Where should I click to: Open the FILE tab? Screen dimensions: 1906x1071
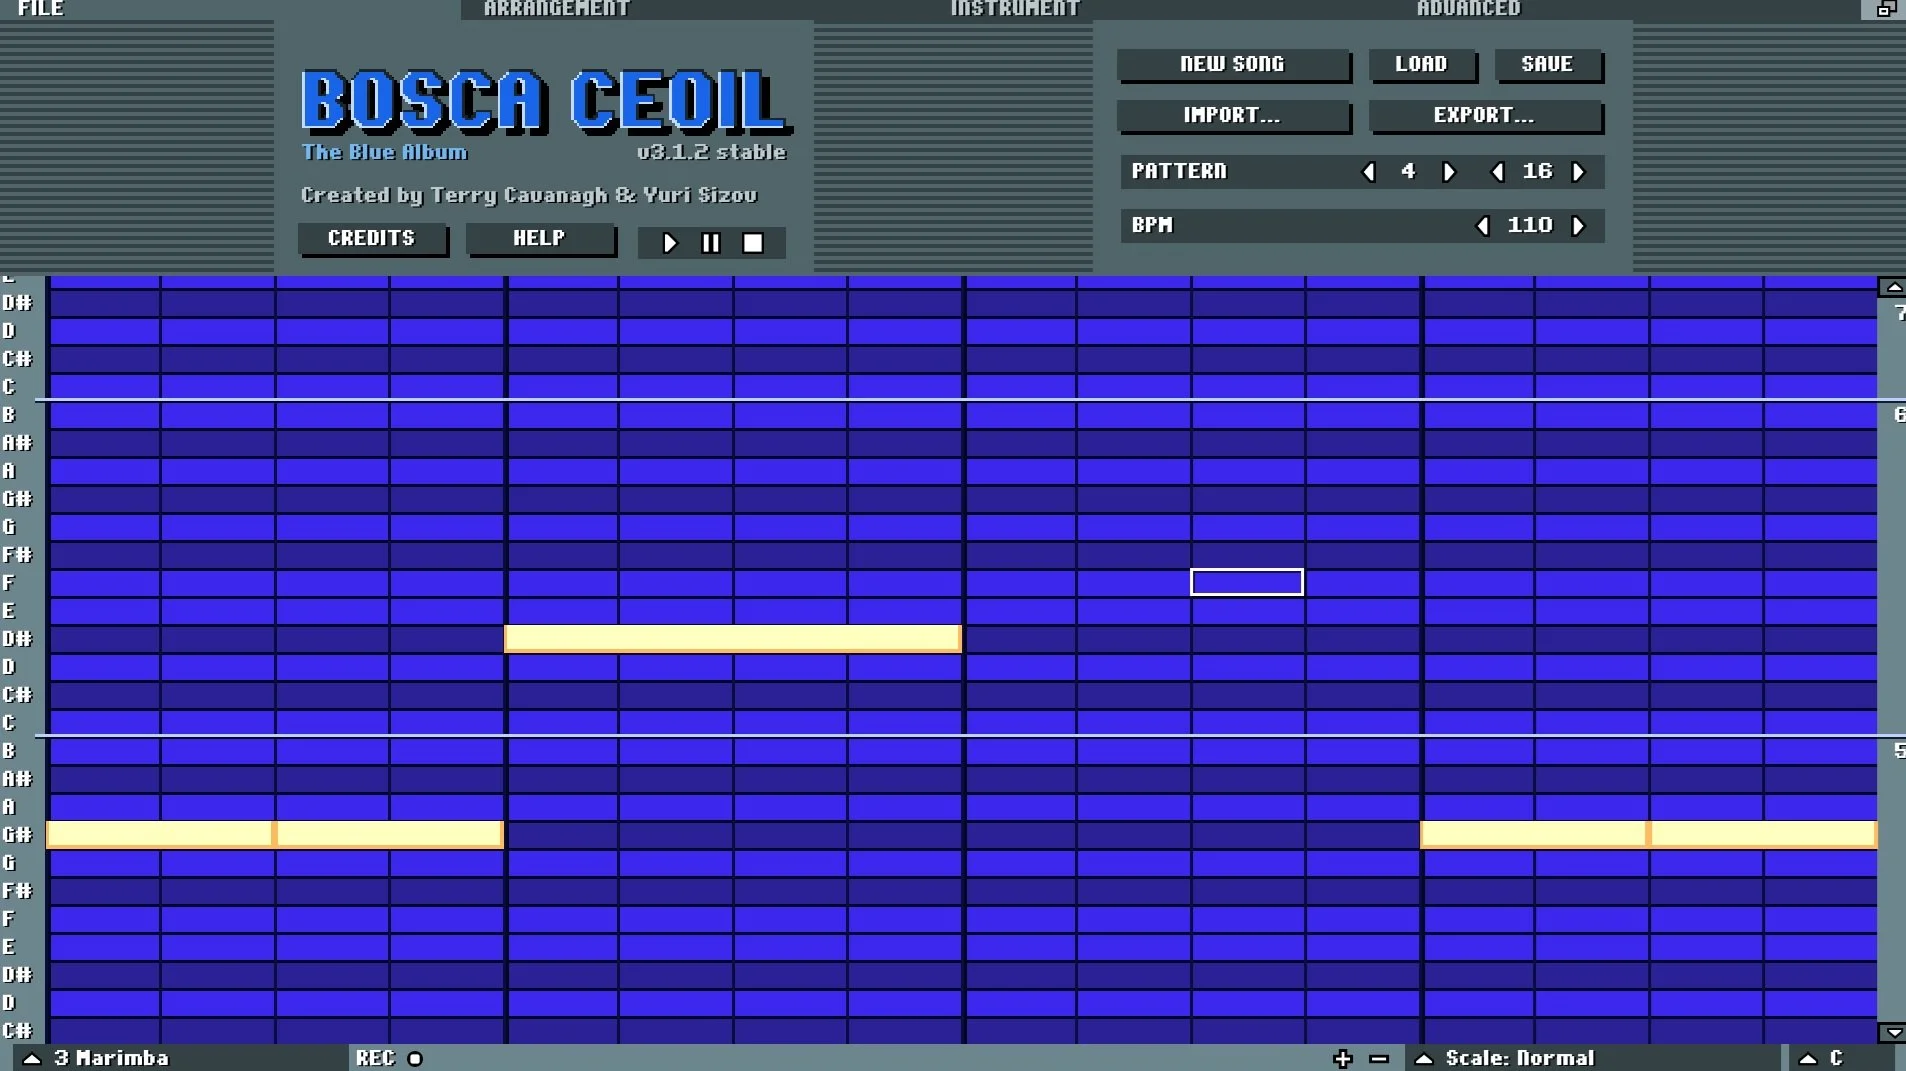41,9
